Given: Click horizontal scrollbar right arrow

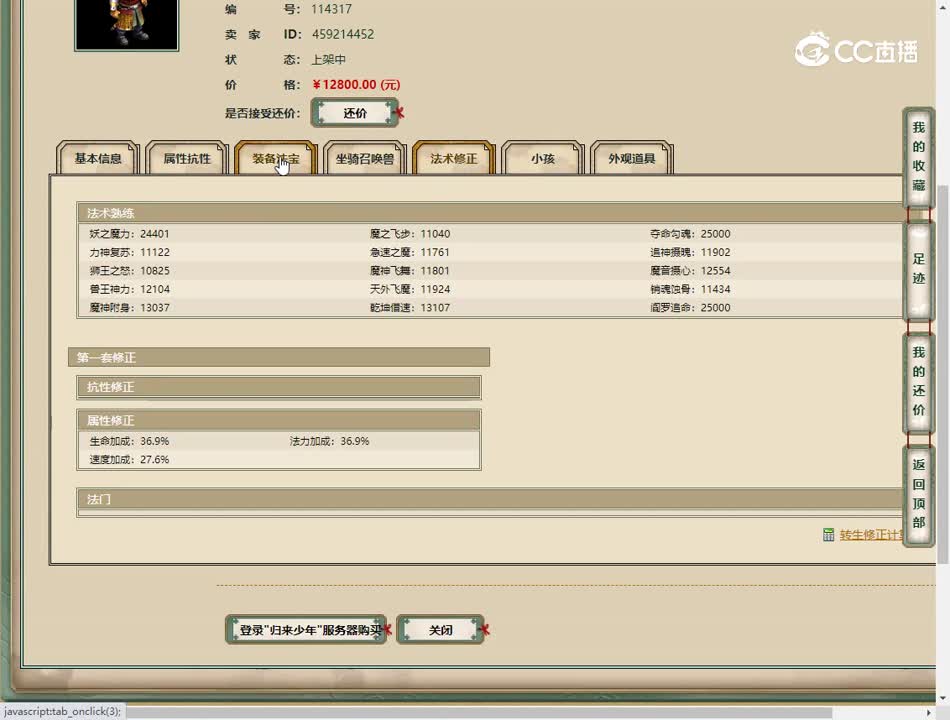Looking at the screenshot, I should click(929, 713).
